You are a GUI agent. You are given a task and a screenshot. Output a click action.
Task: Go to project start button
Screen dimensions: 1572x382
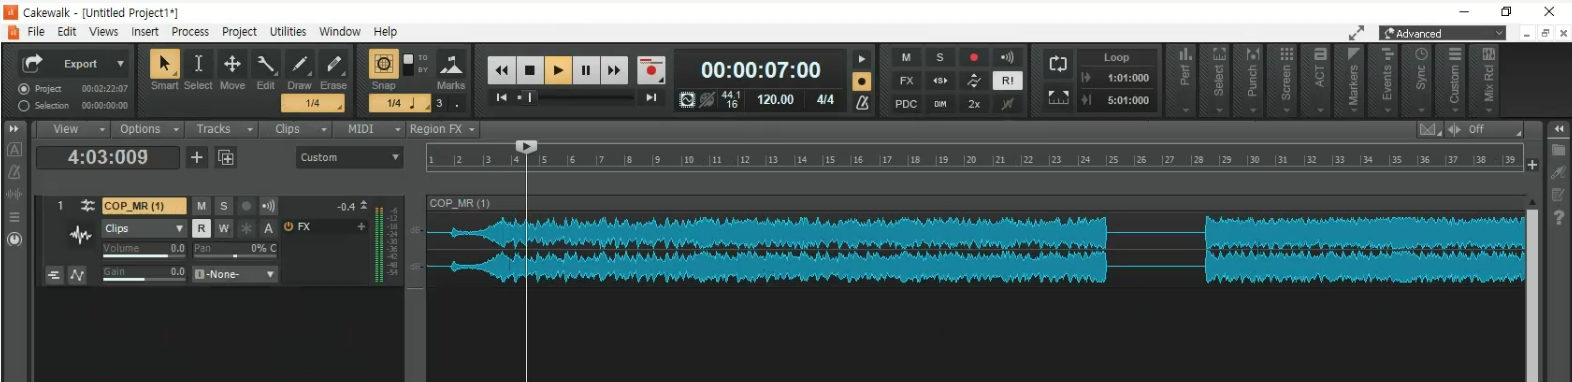pos(501,97)
